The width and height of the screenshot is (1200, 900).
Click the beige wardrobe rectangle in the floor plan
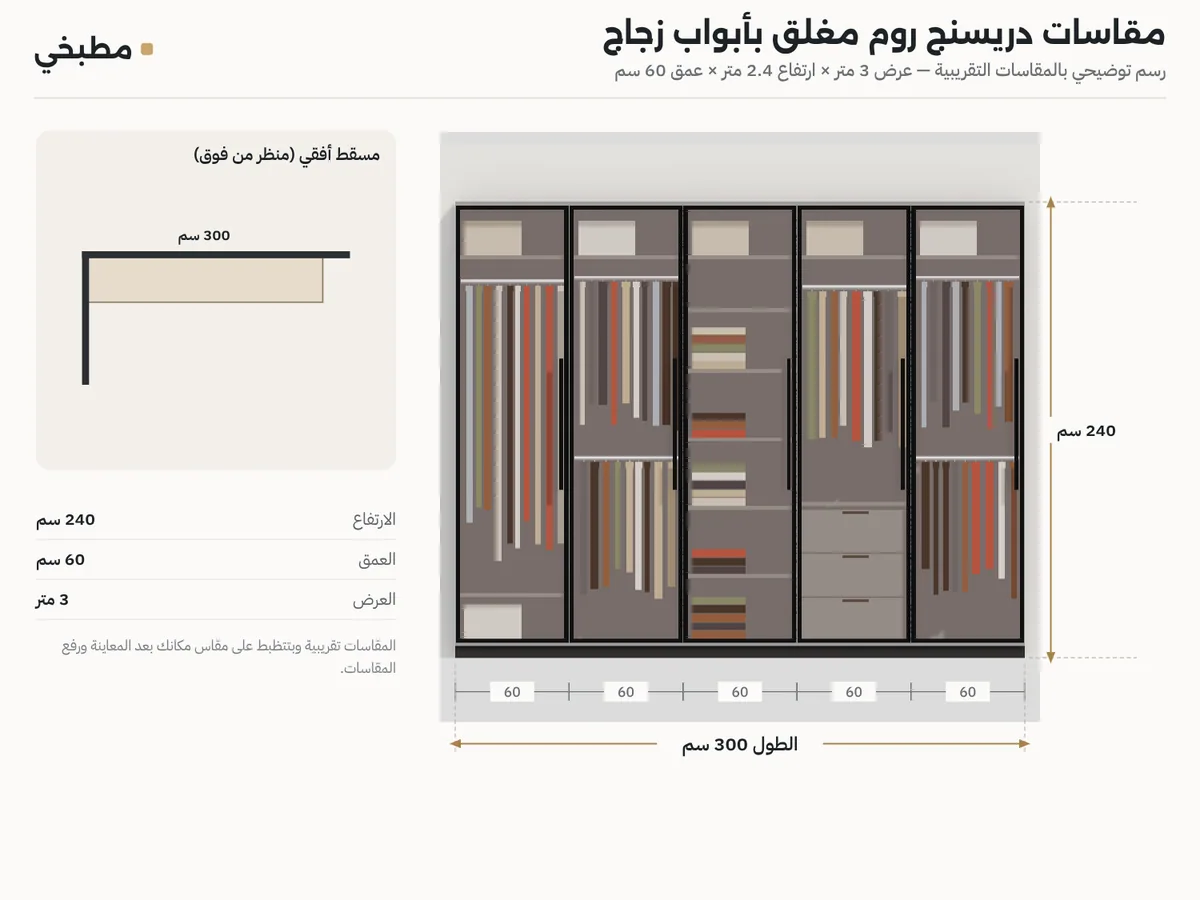pos(206,280)
